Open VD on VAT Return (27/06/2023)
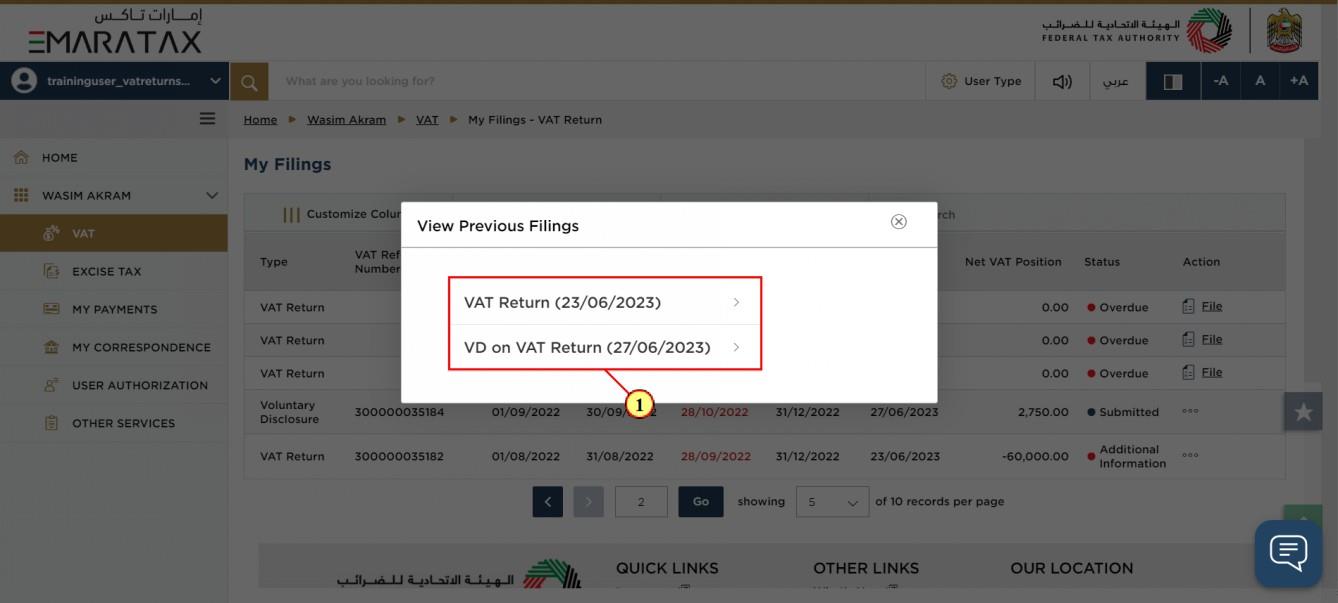 coord(605,347)
